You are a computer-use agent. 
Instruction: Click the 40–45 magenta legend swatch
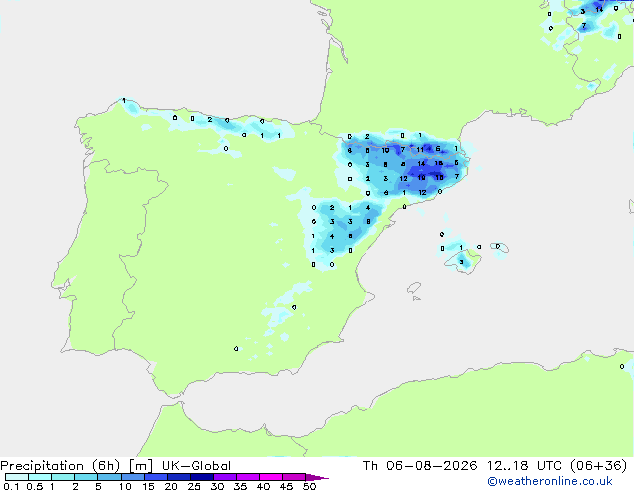point(271,477)
